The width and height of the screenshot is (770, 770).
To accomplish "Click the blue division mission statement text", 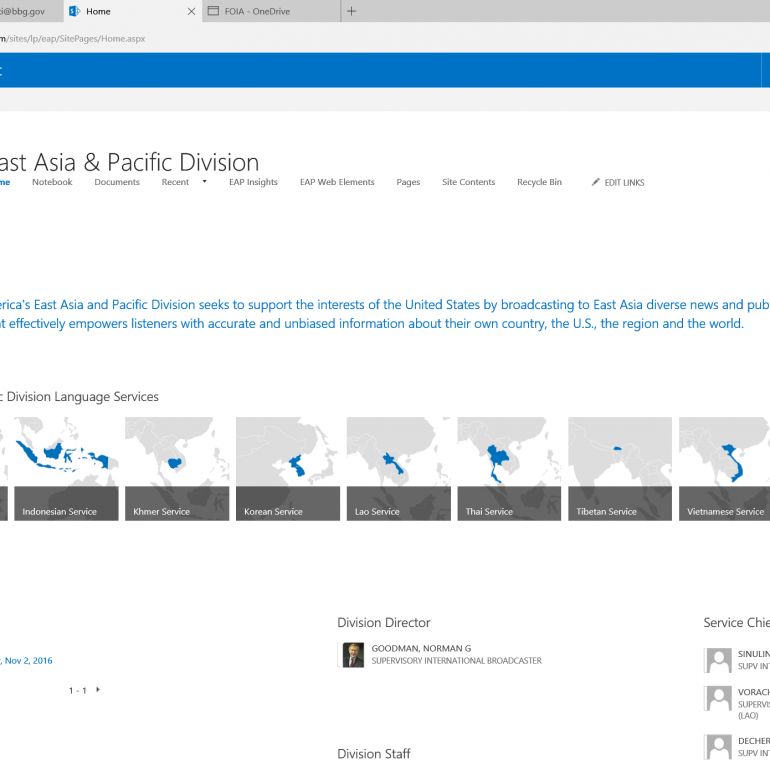I will (385, 314).
